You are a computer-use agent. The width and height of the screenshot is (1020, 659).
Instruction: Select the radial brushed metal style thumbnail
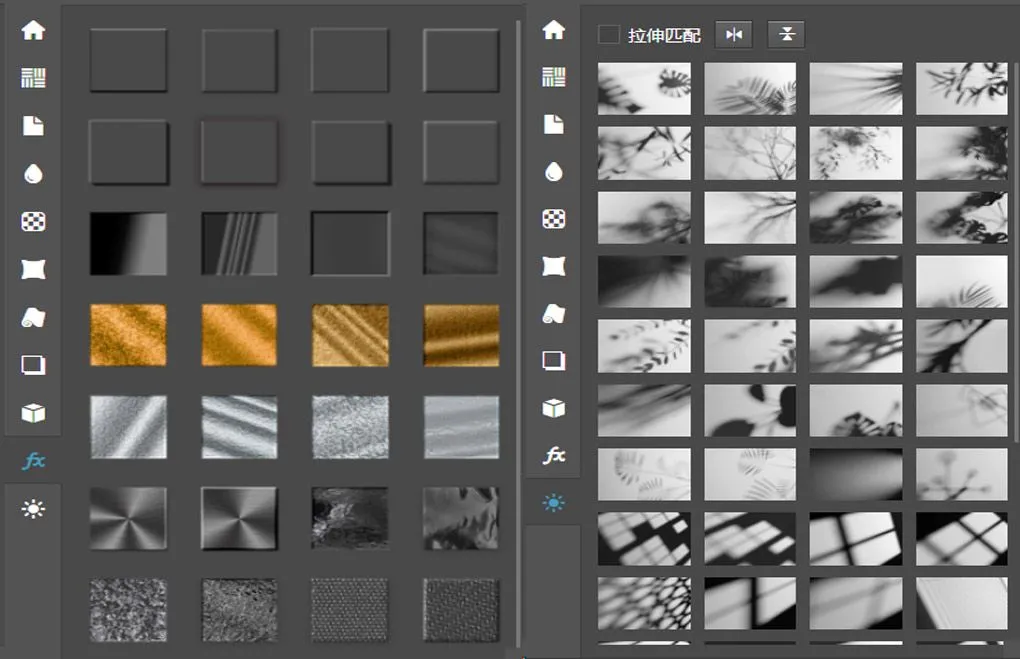coord(128,518)
